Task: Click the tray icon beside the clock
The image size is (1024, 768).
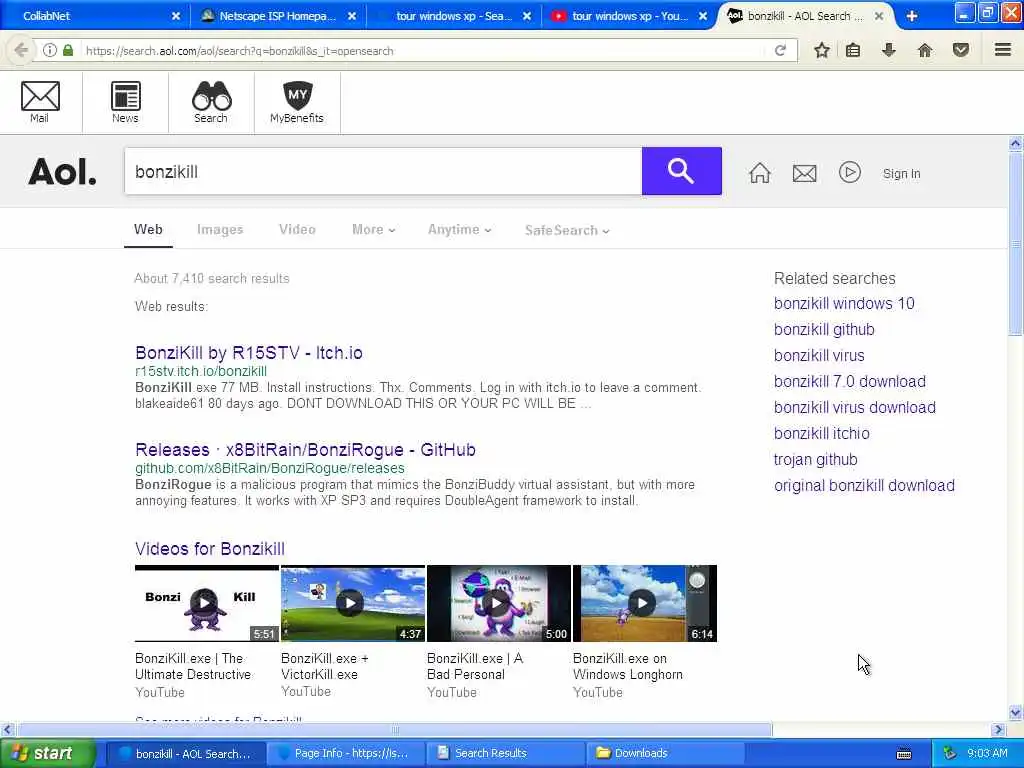Action: pos(950,753)
